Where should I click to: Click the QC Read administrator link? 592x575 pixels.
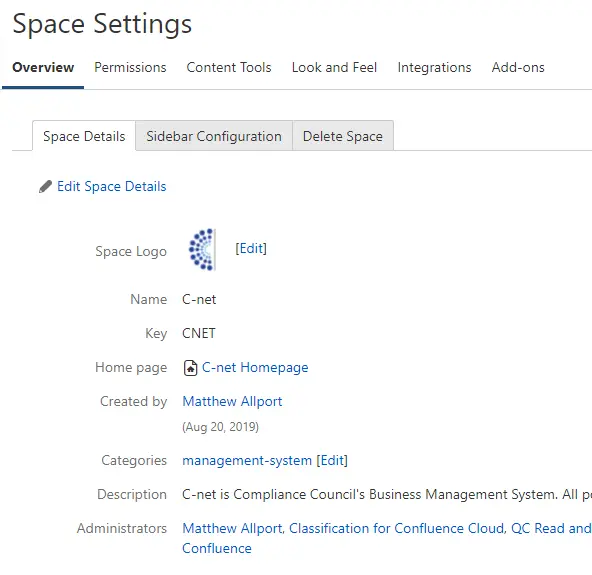click(551, 528)
